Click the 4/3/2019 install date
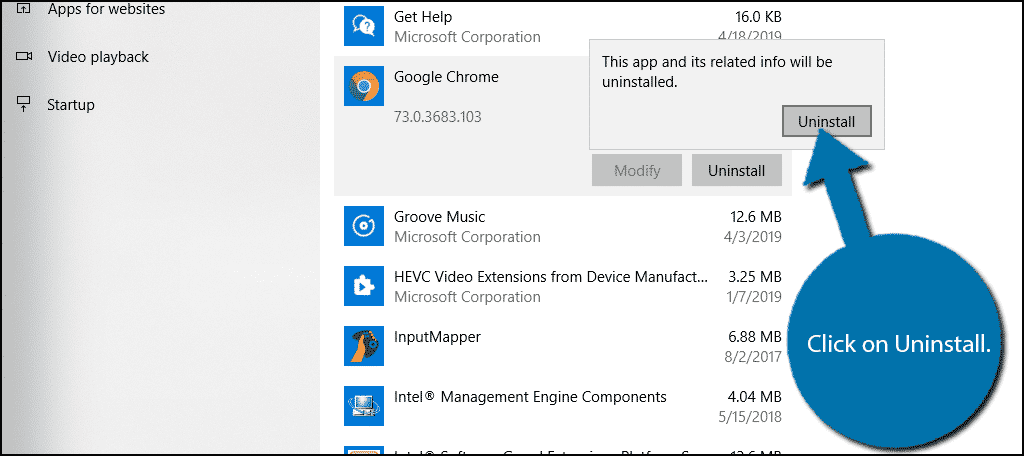Screen dimensions: 1024x456 point(754,236)
